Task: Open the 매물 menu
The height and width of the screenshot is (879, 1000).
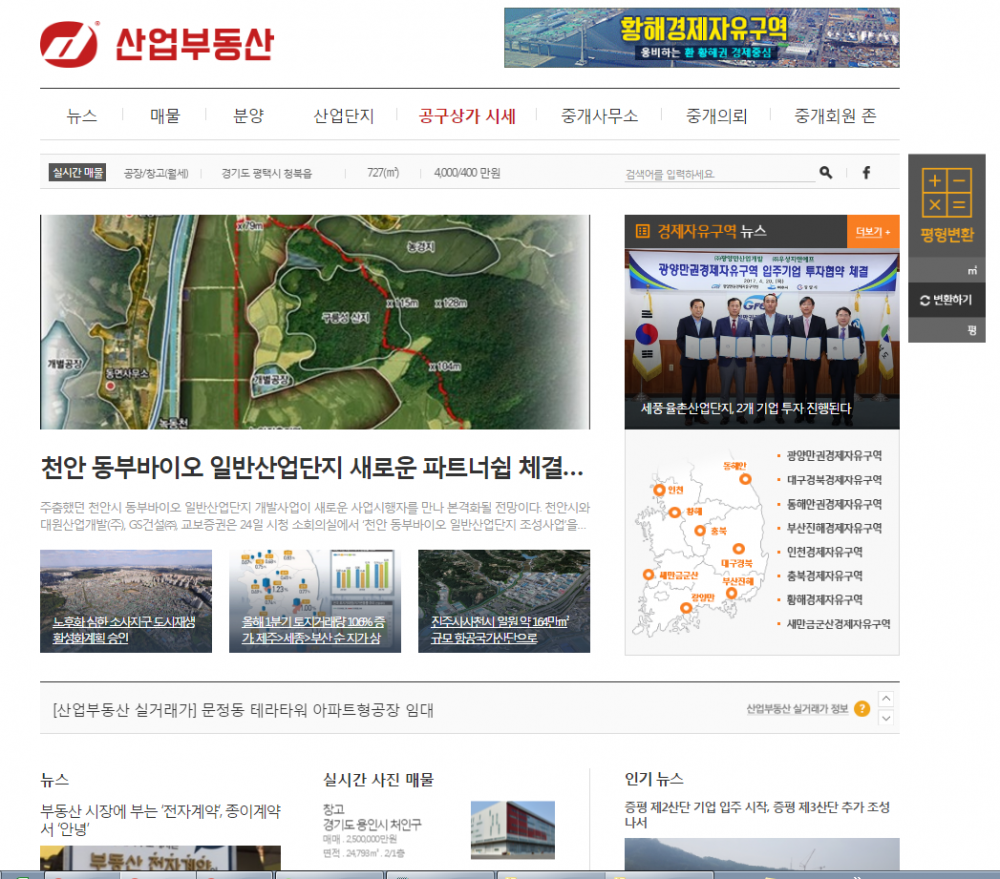Action: coord(164,115)
